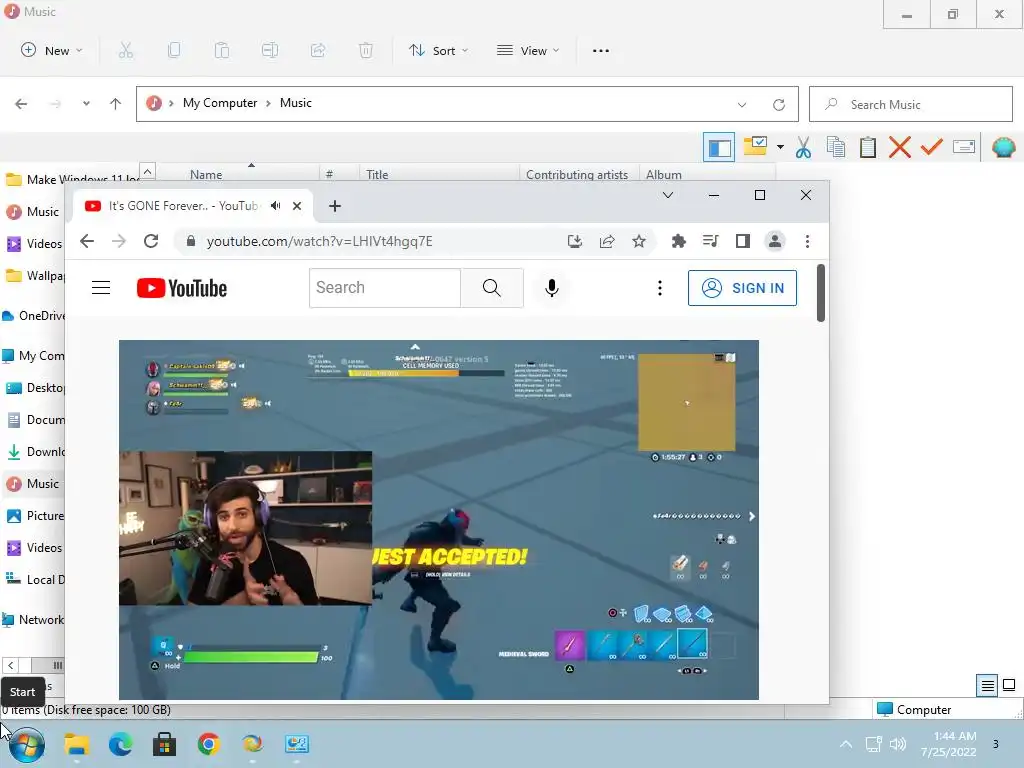Expand the New dropdown in Explorer
Image resolution: width=1024 pixels, height=768 pixels.
pos(52,50)
